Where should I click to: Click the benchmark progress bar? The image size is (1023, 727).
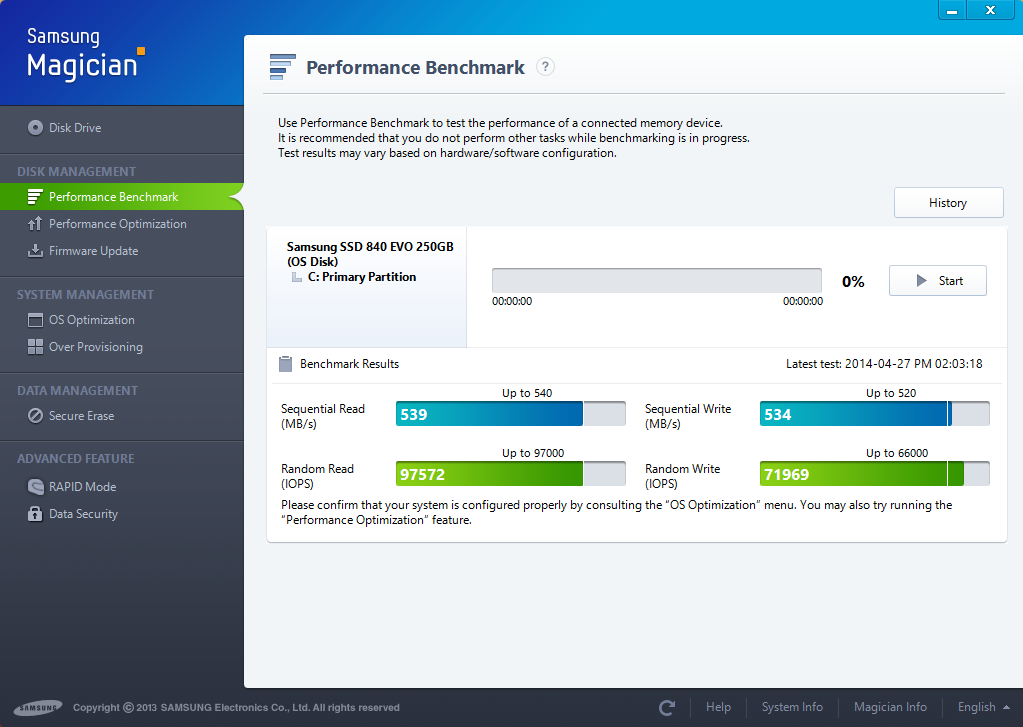[656, 281]
